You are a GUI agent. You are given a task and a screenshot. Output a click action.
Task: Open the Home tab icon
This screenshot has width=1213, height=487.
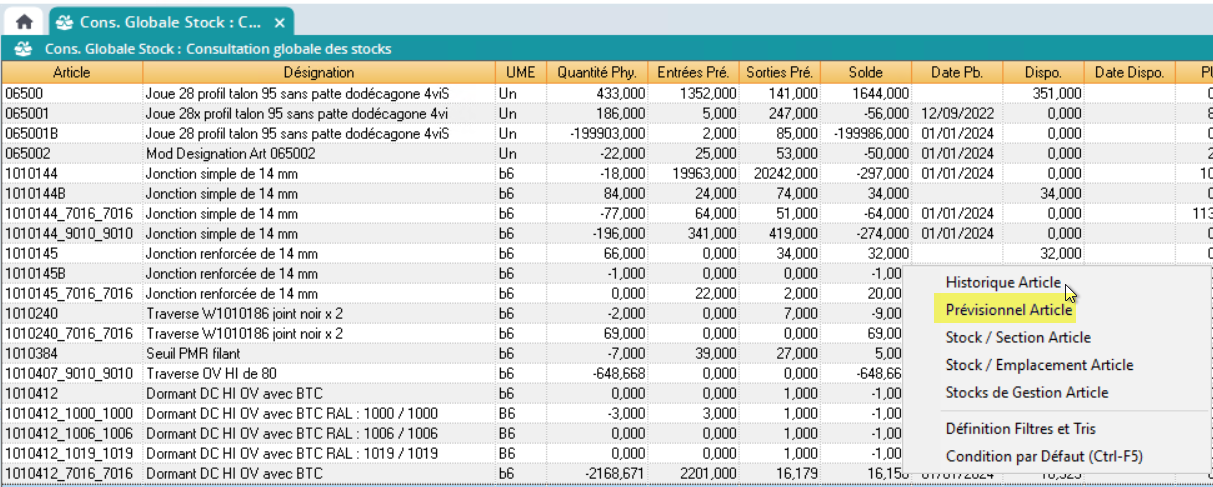pyautogui.click(x=24, y=22)
